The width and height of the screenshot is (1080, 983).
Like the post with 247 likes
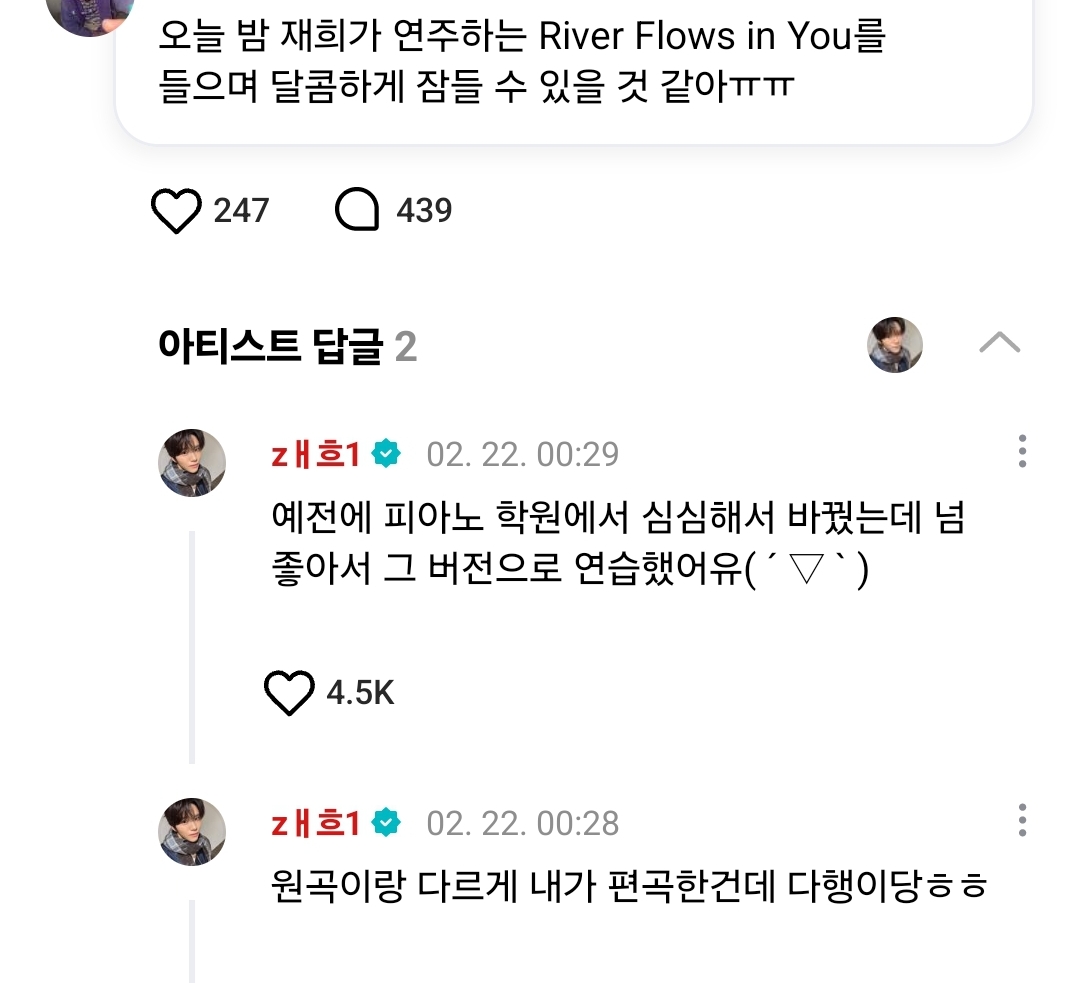[x=176, y=211]
